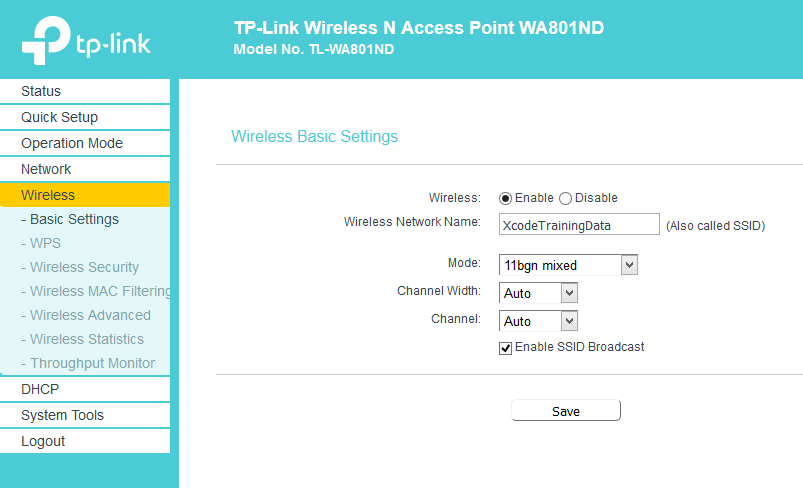Expand the Channel dropdown
Screen dimensions: 803x488
click(x=538, y=321)
